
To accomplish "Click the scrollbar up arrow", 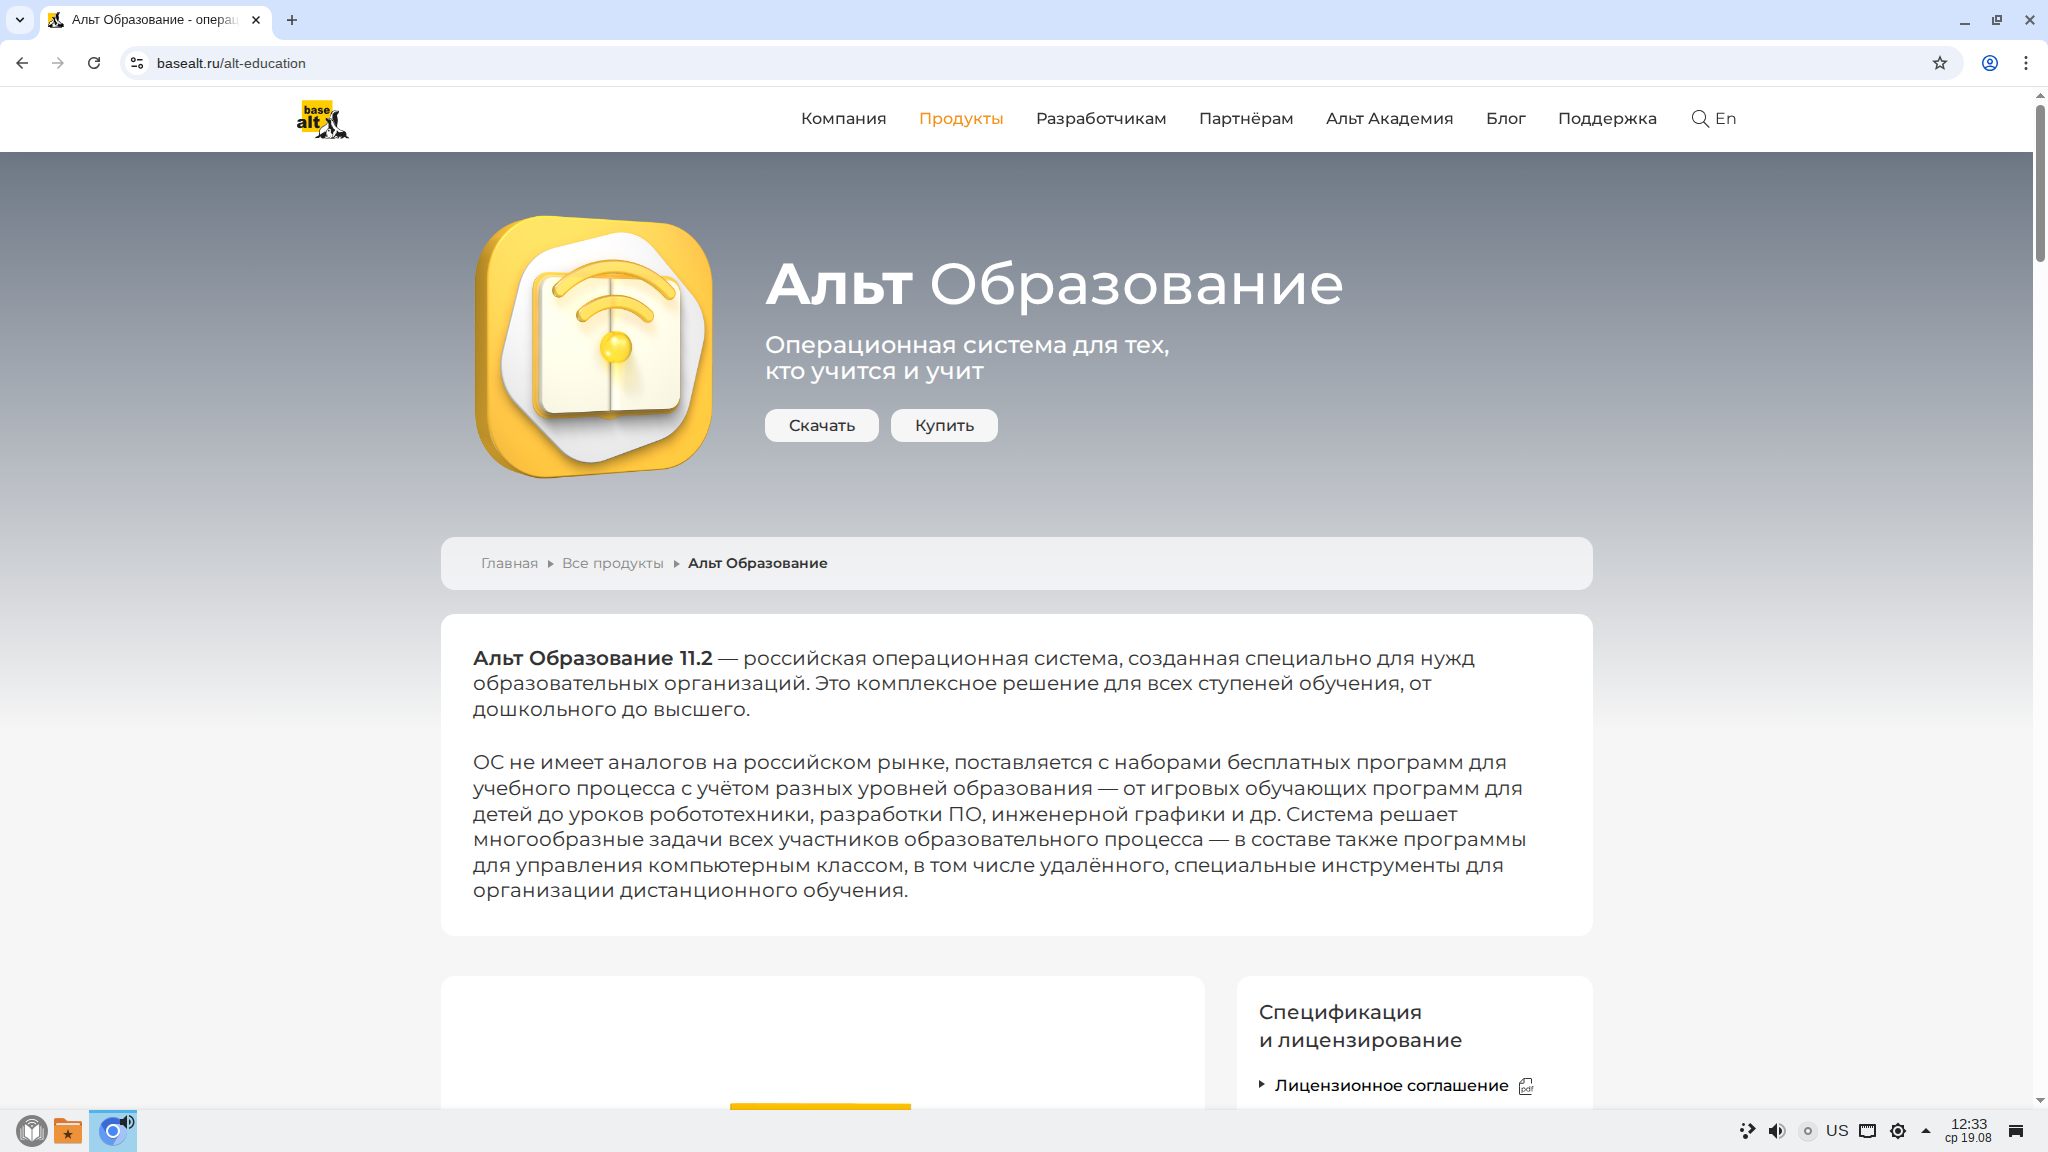I will (2040, 96).
